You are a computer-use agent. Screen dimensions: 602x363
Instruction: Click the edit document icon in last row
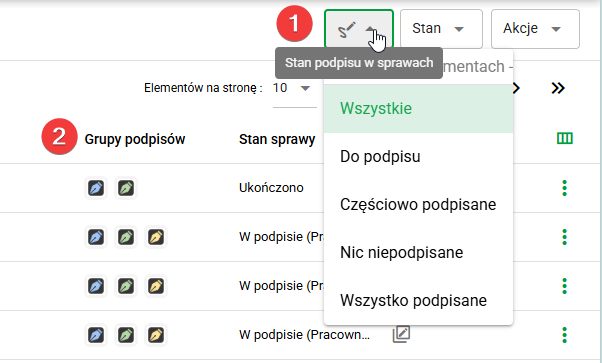click(x=401, y=334)
